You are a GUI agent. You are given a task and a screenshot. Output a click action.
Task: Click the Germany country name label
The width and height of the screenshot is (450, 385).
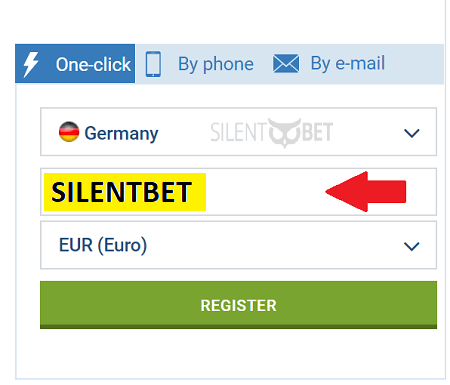[x=121, y=133]
